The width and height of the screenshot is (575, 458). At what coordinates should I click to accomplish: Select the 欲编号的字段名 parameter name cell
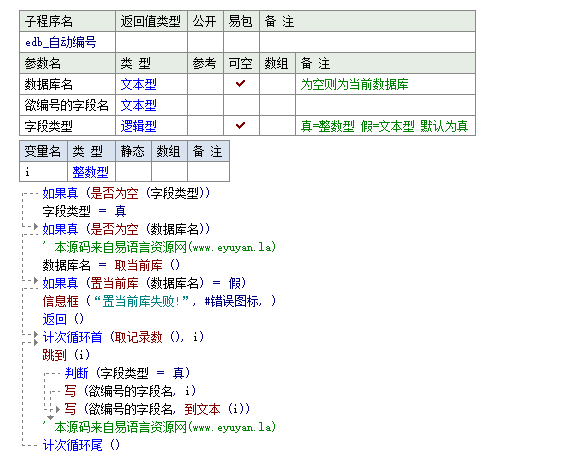click(67, 105)
